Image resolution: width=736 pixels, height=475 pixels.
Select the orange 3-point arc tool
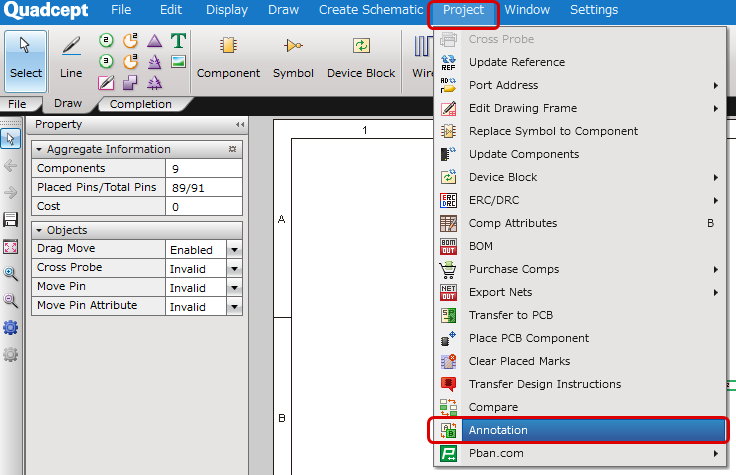pos(130,61)
